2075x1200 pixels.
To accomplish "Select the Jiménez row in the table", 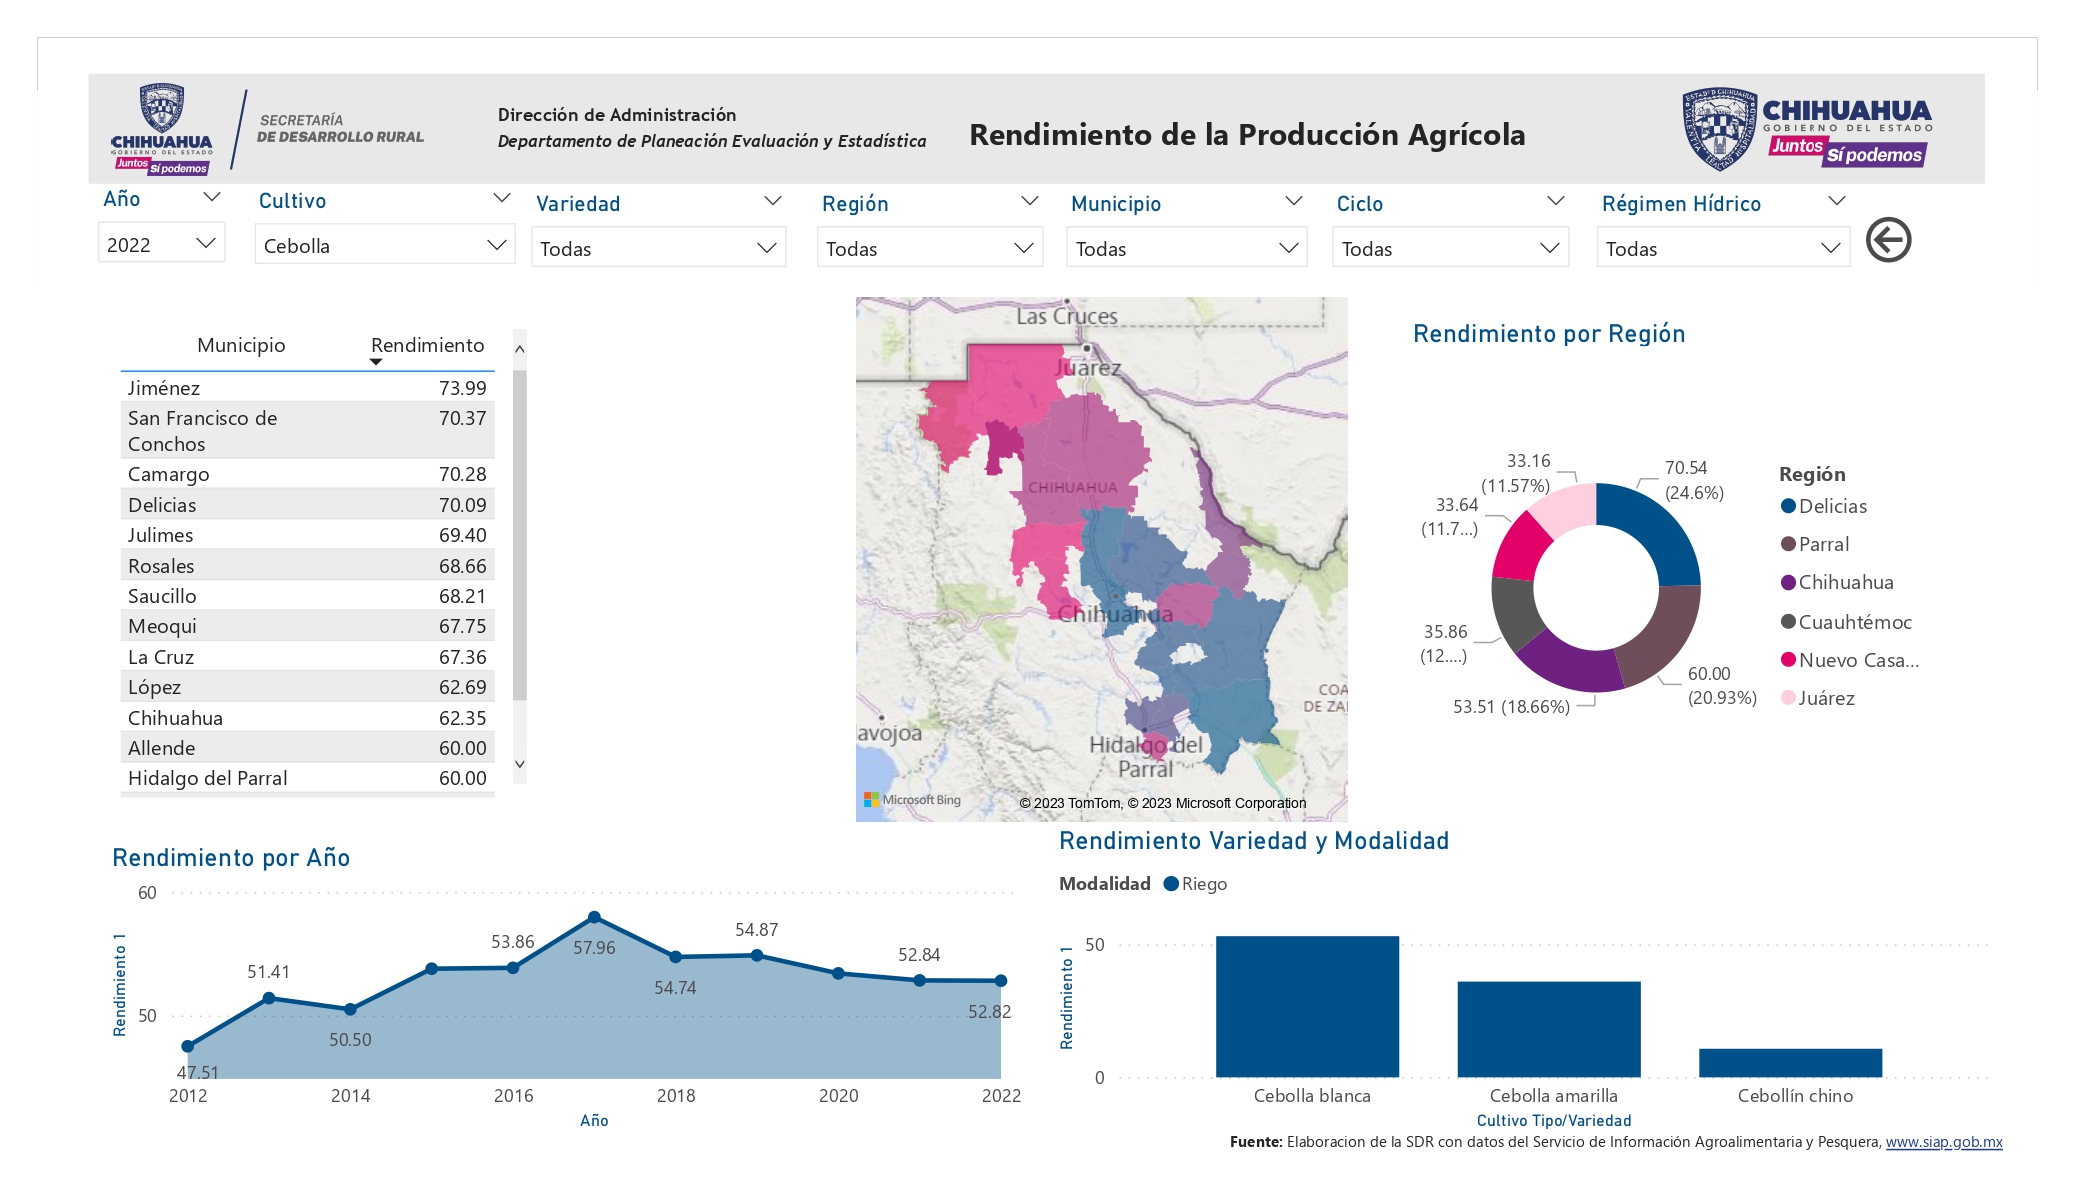I will pos(307,388).
